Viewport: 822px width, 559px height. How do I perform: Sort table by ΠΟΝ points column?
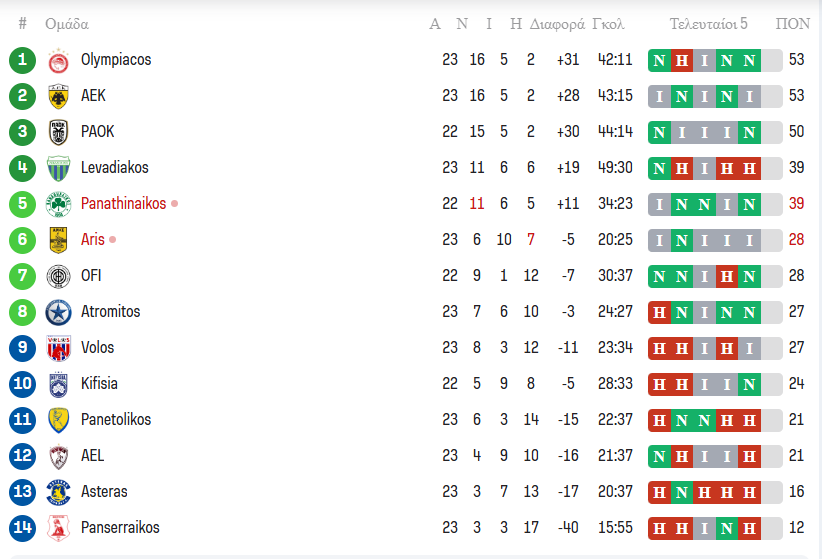(793, 24)
